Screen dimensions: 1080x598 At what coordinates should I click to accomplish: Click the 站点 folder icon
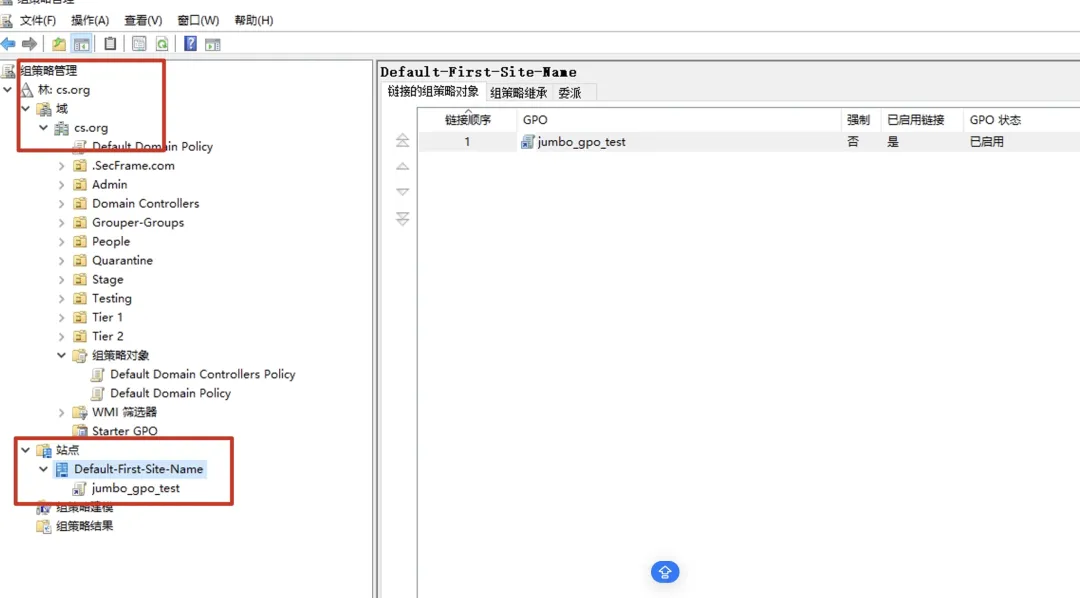(44, 450)
